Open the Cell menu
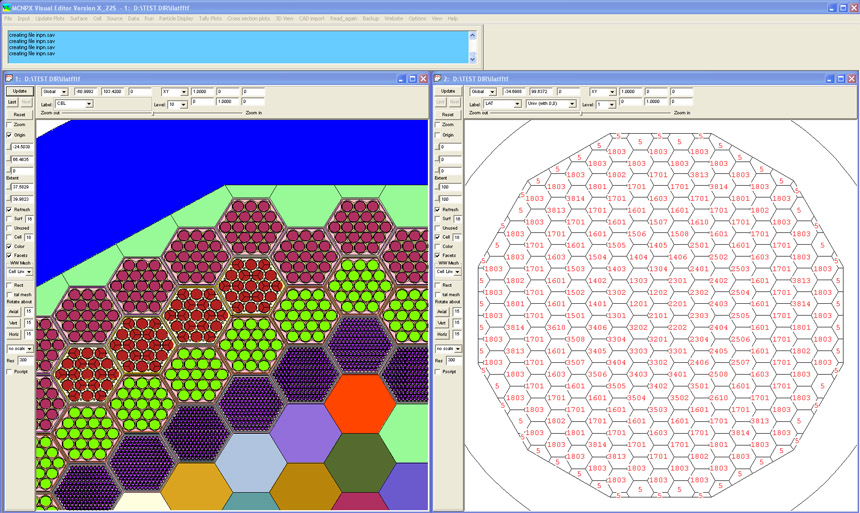The width and height of the screenshot is (860, 513). (97, 18)
